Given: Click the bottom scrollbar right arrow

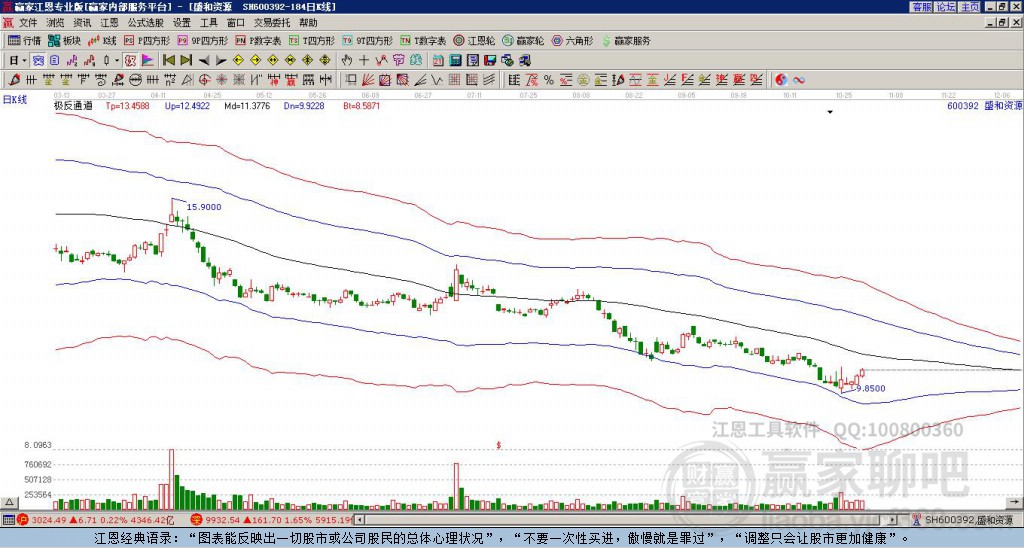Looking at the screenshot, I should click(892, 520).
